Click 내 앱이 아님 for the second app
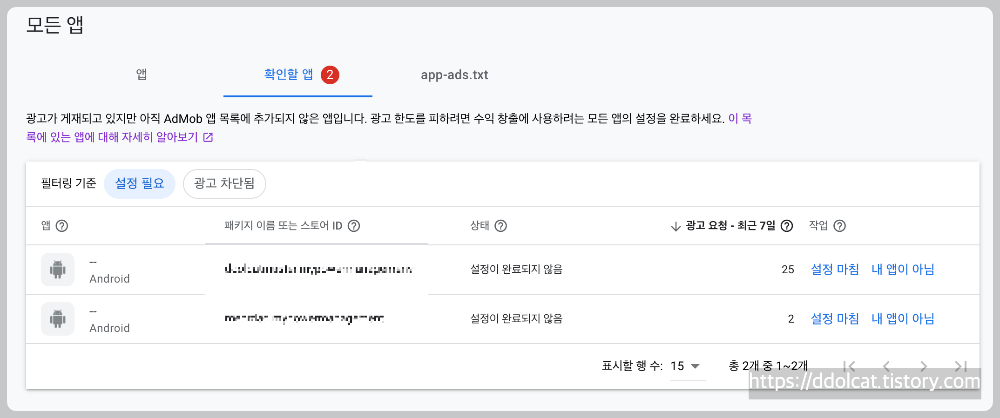Image resolution: width=1000 pixels, height=418 pixels. 902,319
